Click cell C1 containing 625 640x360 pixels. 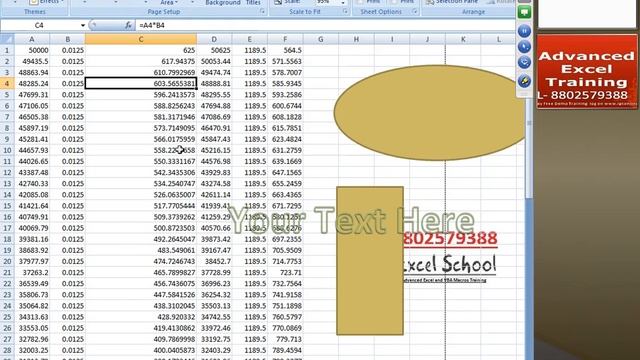[x=141, y=51]
